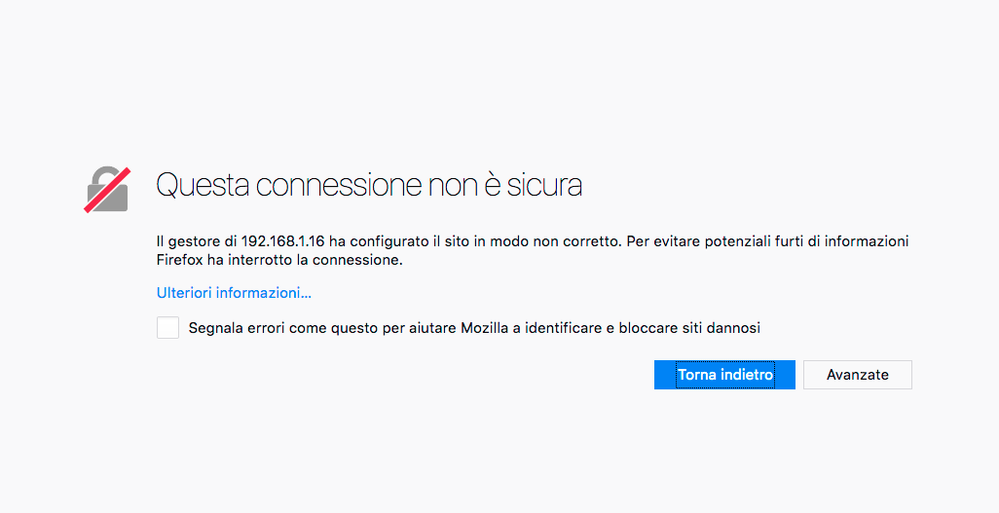This screenshot has width=999, height=513.
Task: Follow the Ulteriori informazioni link
Action: pos(234,293)
